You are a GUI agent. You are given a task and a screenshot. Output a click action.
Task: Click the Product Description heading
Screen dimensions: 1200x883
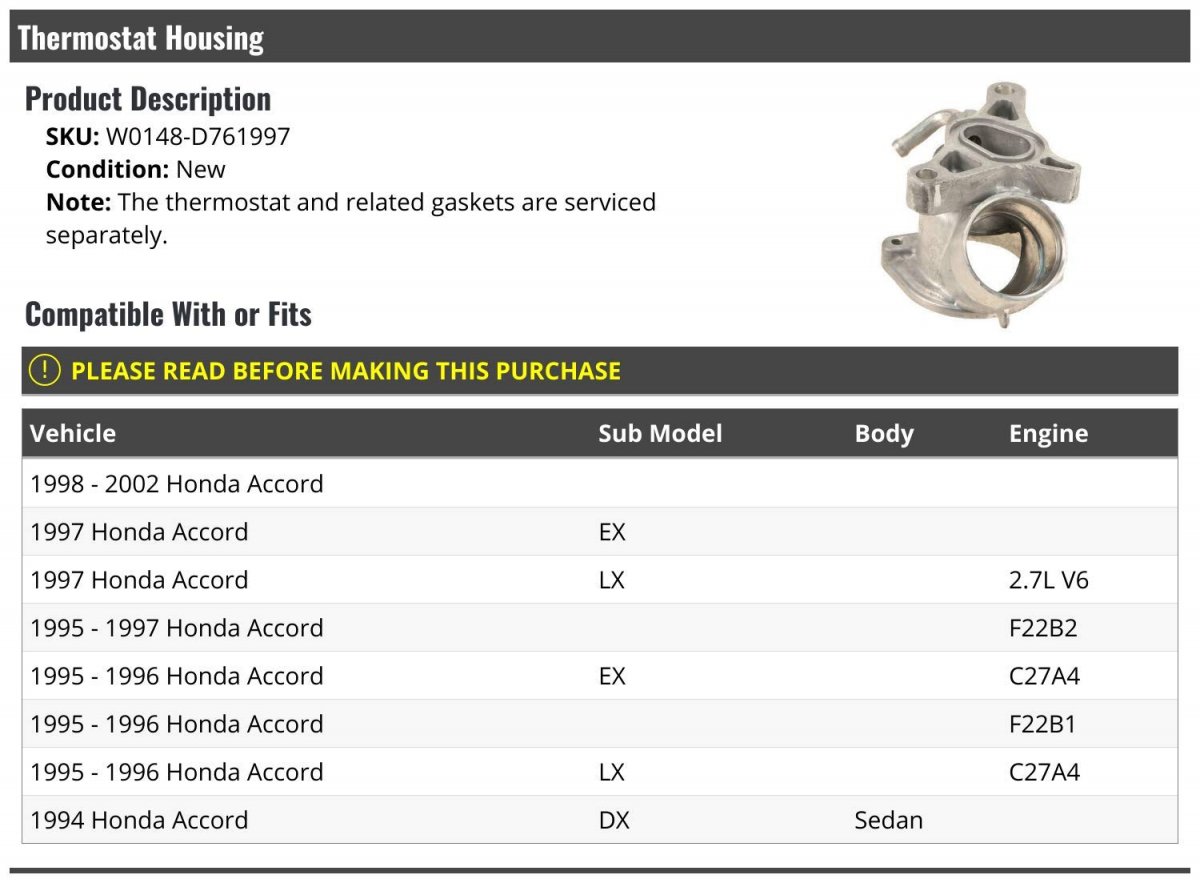tap(148, 99)
